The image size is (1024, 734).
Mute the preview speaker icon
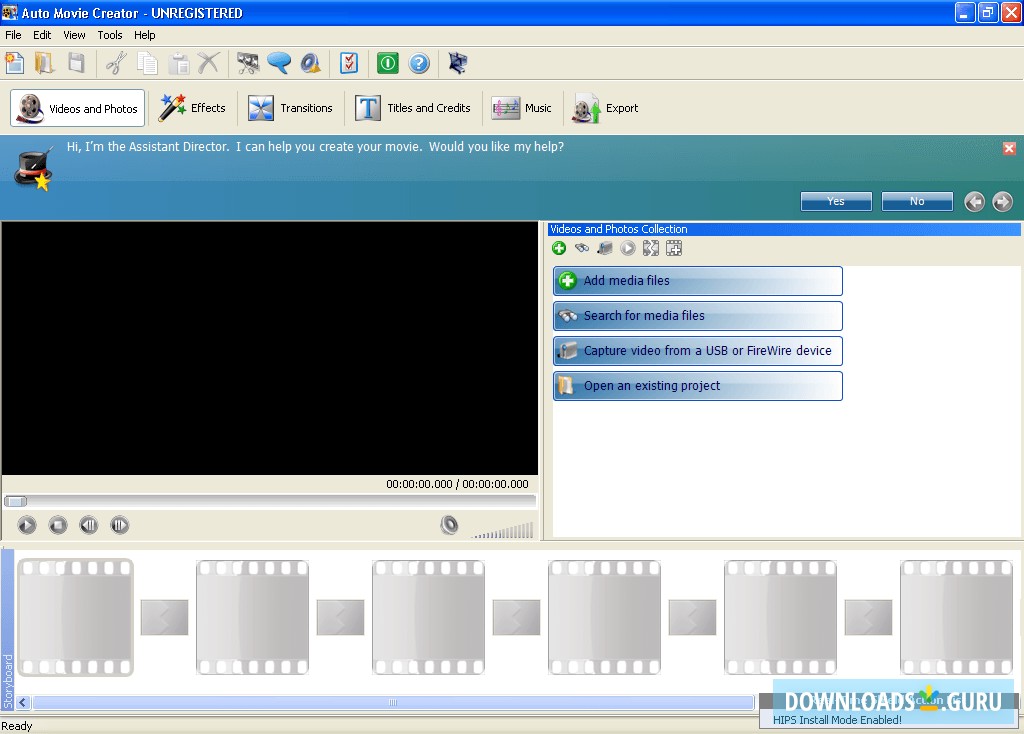[449, 525]
